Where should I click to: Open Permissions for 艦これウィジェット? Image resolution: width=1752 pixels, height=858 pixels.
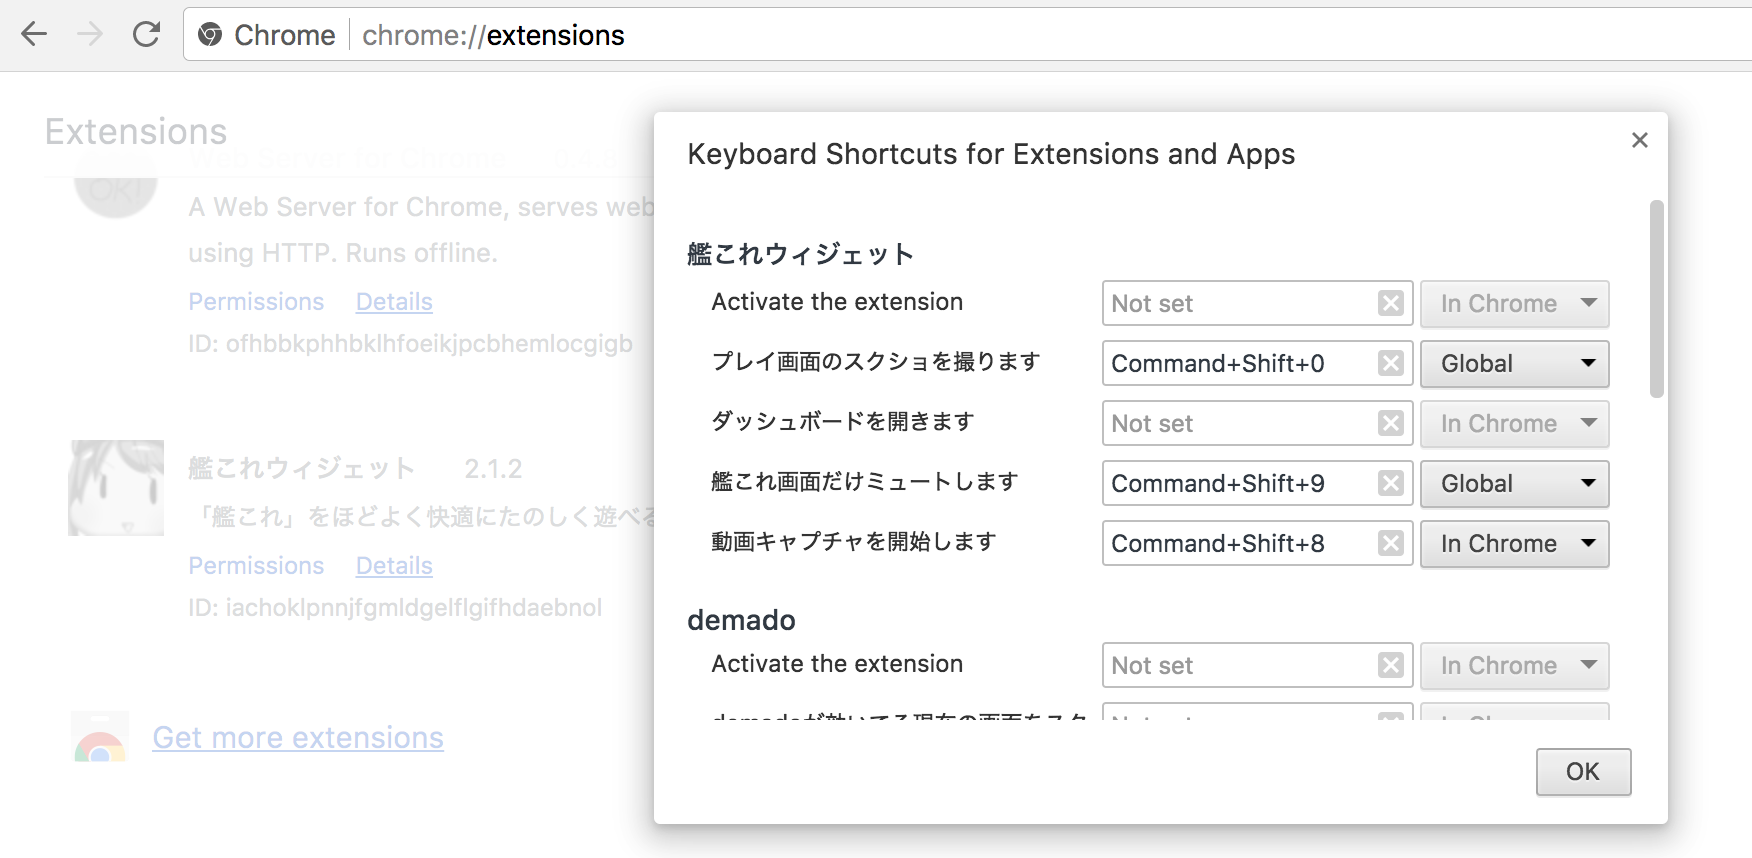pyautogui.click(x=256, y=566)
